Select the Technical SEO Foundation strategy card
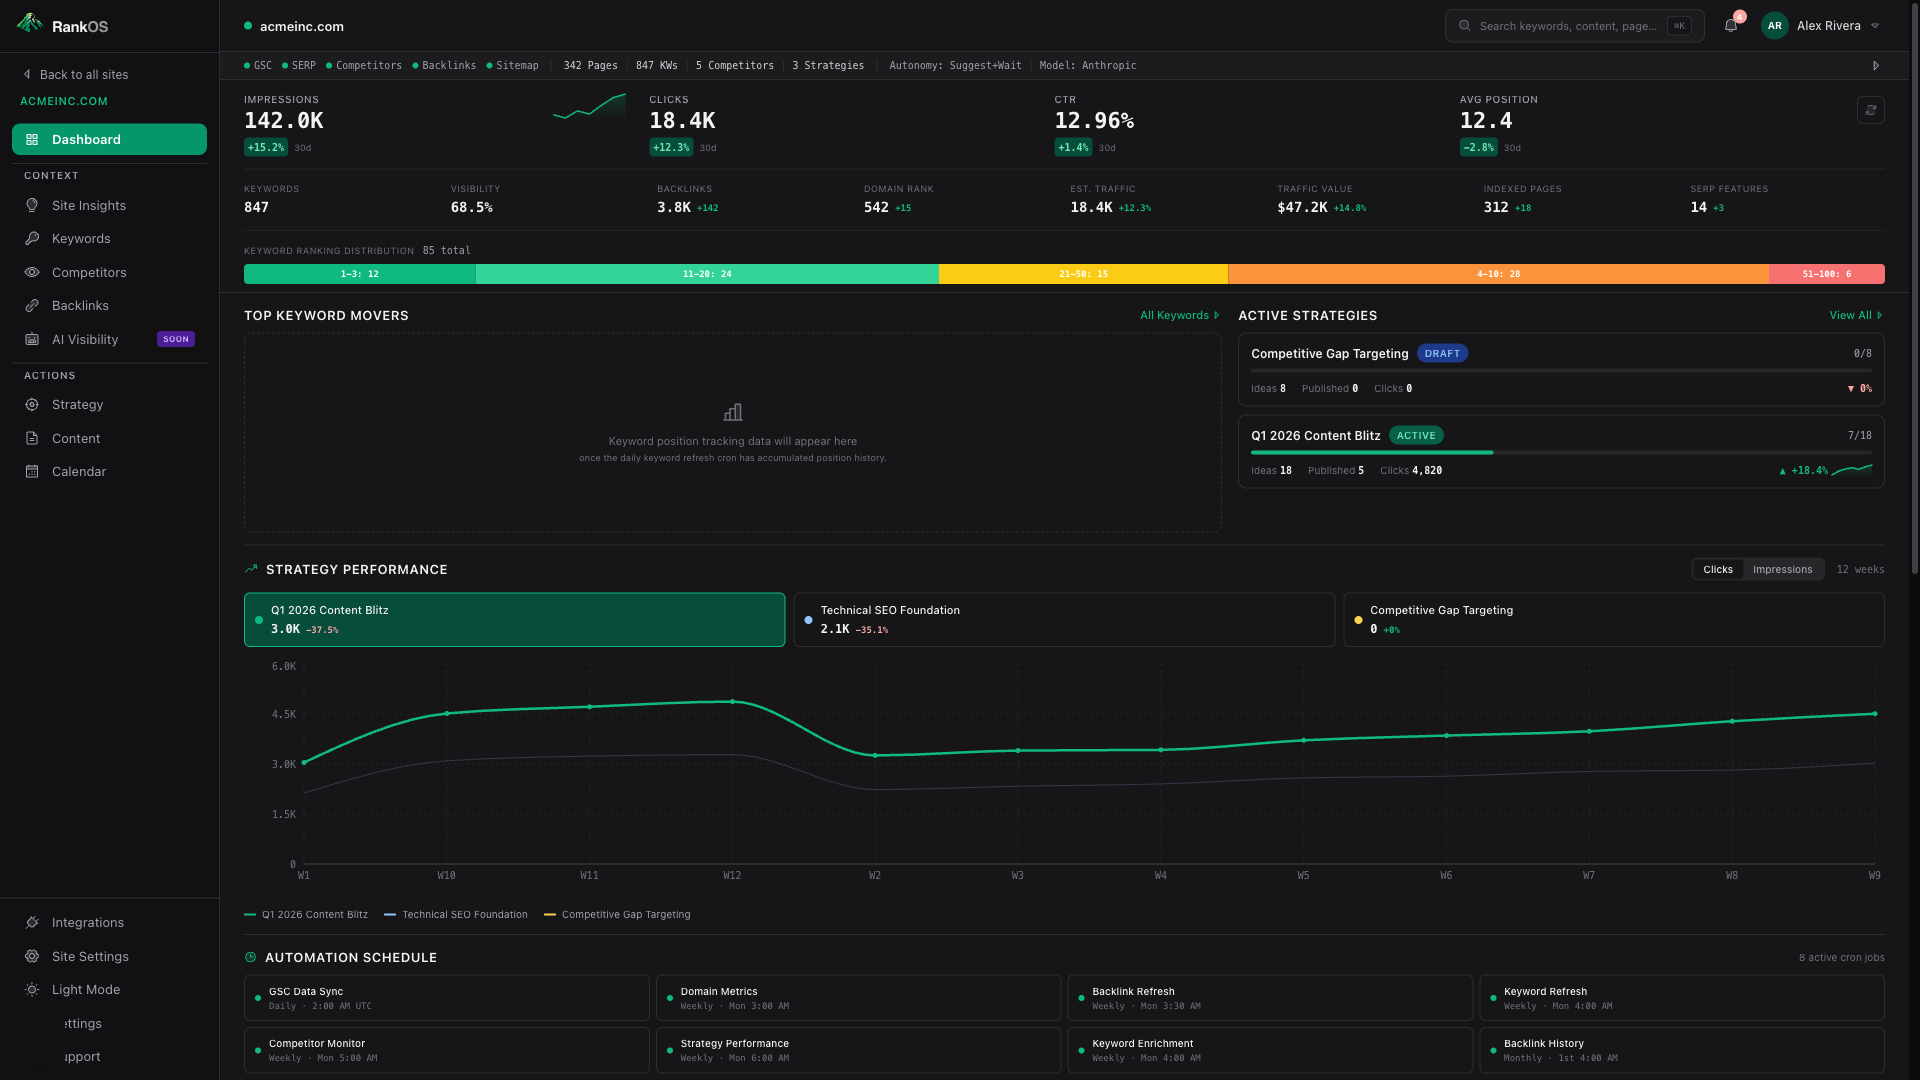The width and height of the screenshot is (1920, 1080). click(1063, 619)
